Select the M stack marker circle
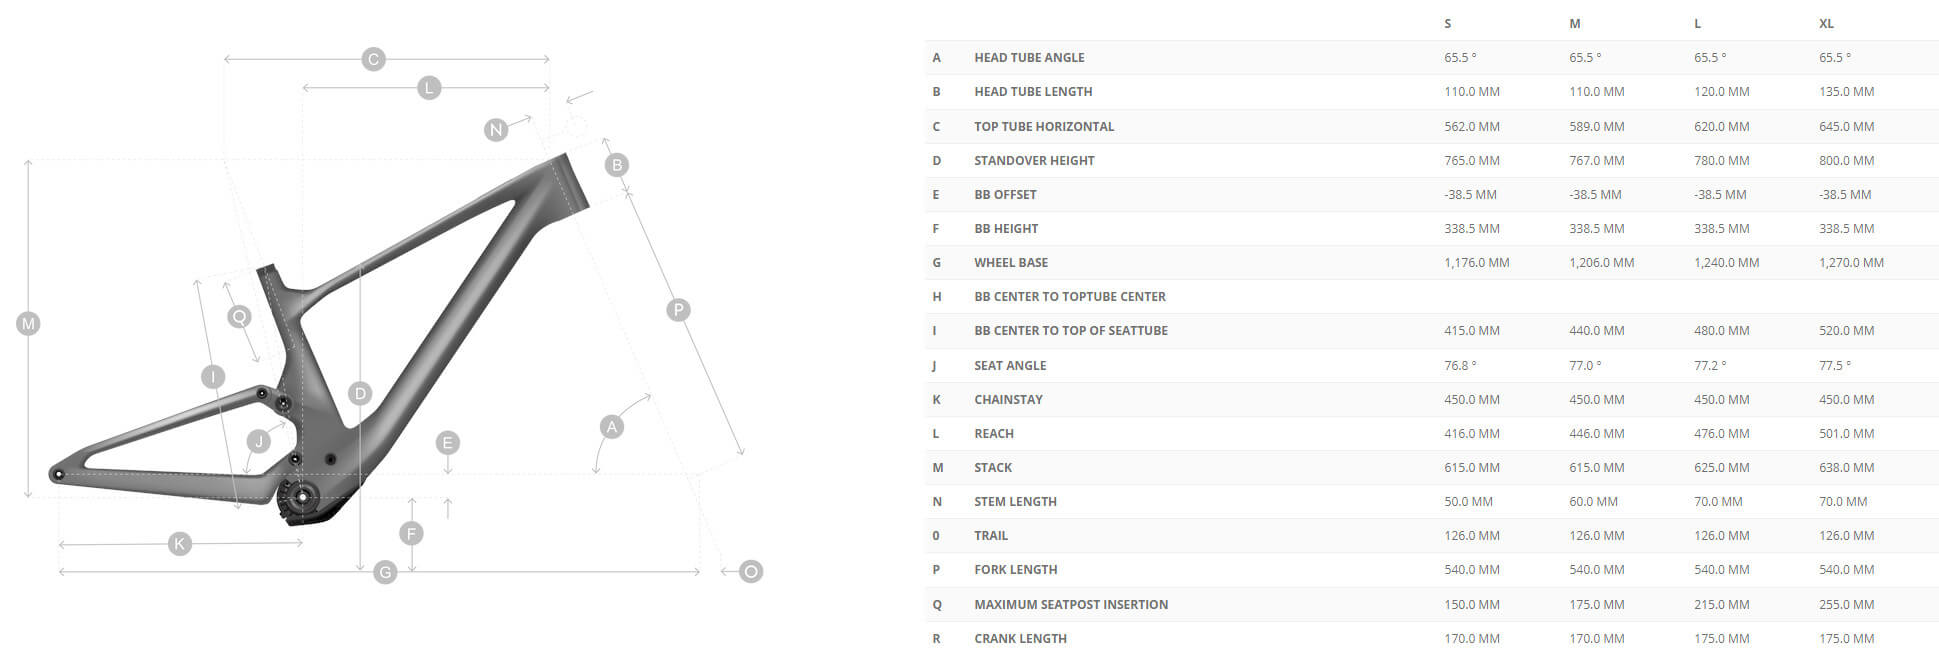 (x=28, y=324)
